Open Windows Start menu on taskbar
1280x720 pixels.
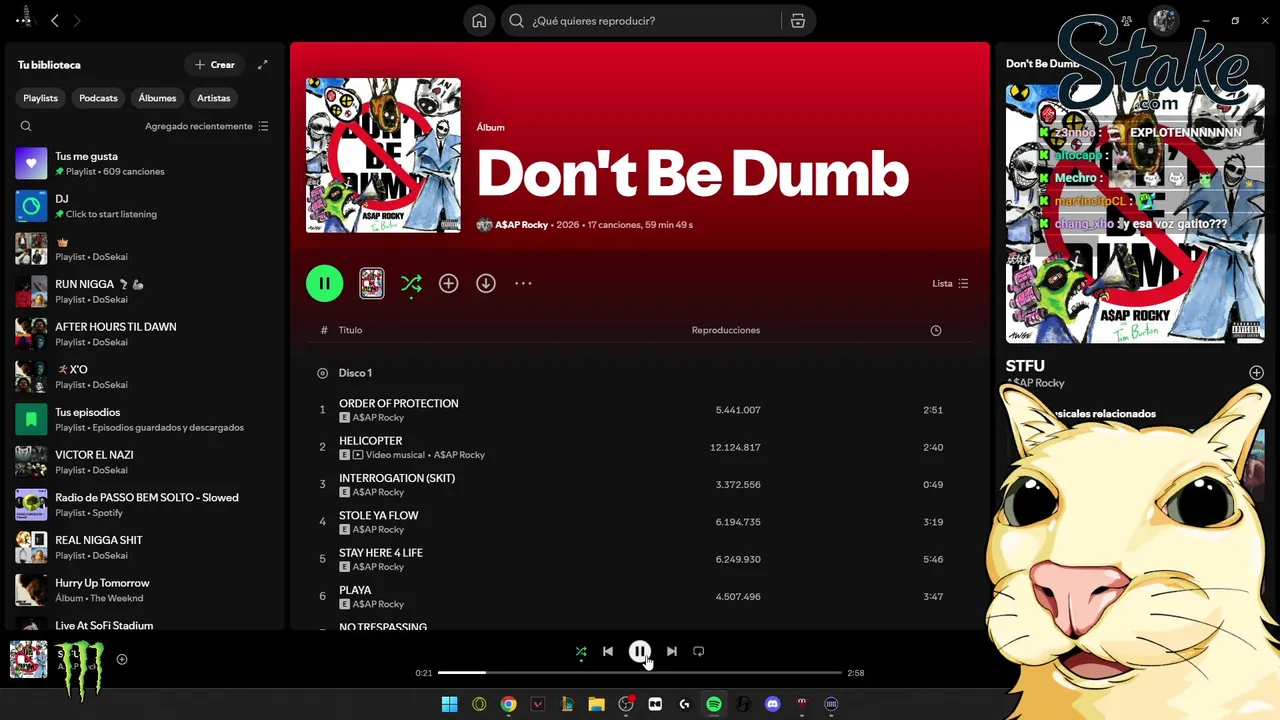(449, 704)
